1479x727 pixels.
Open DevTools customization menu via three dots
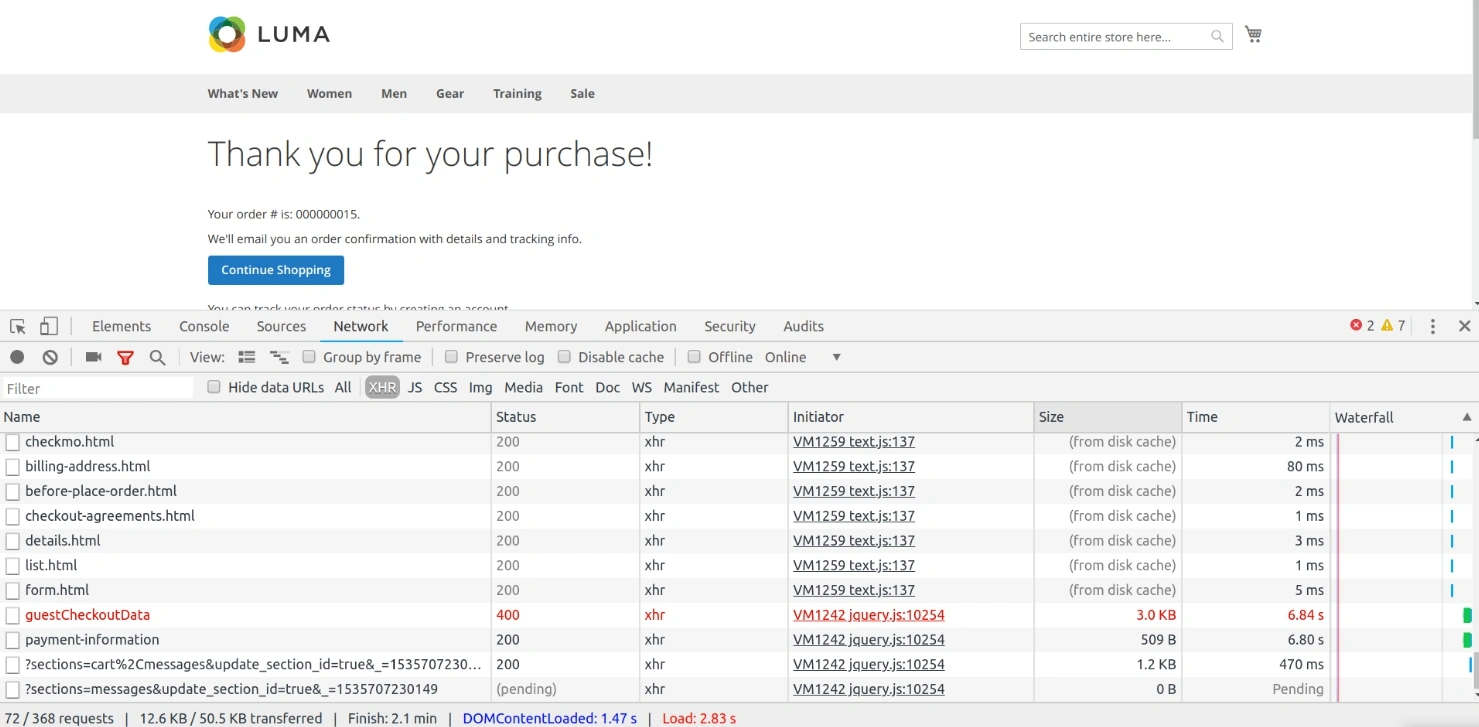coord(1433,326)
